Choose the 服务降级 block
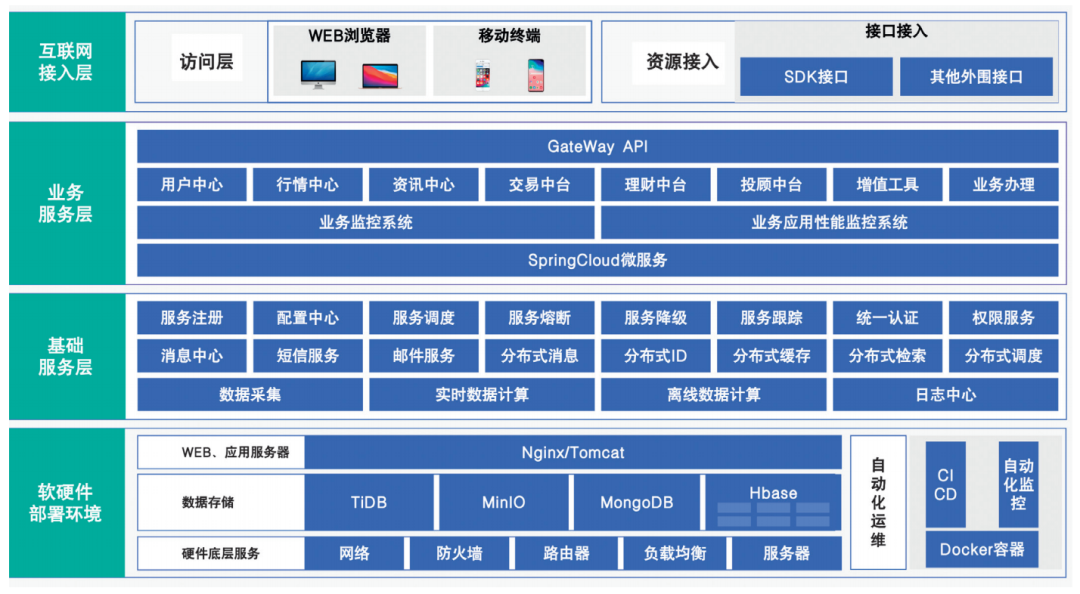 click(655, 318)
